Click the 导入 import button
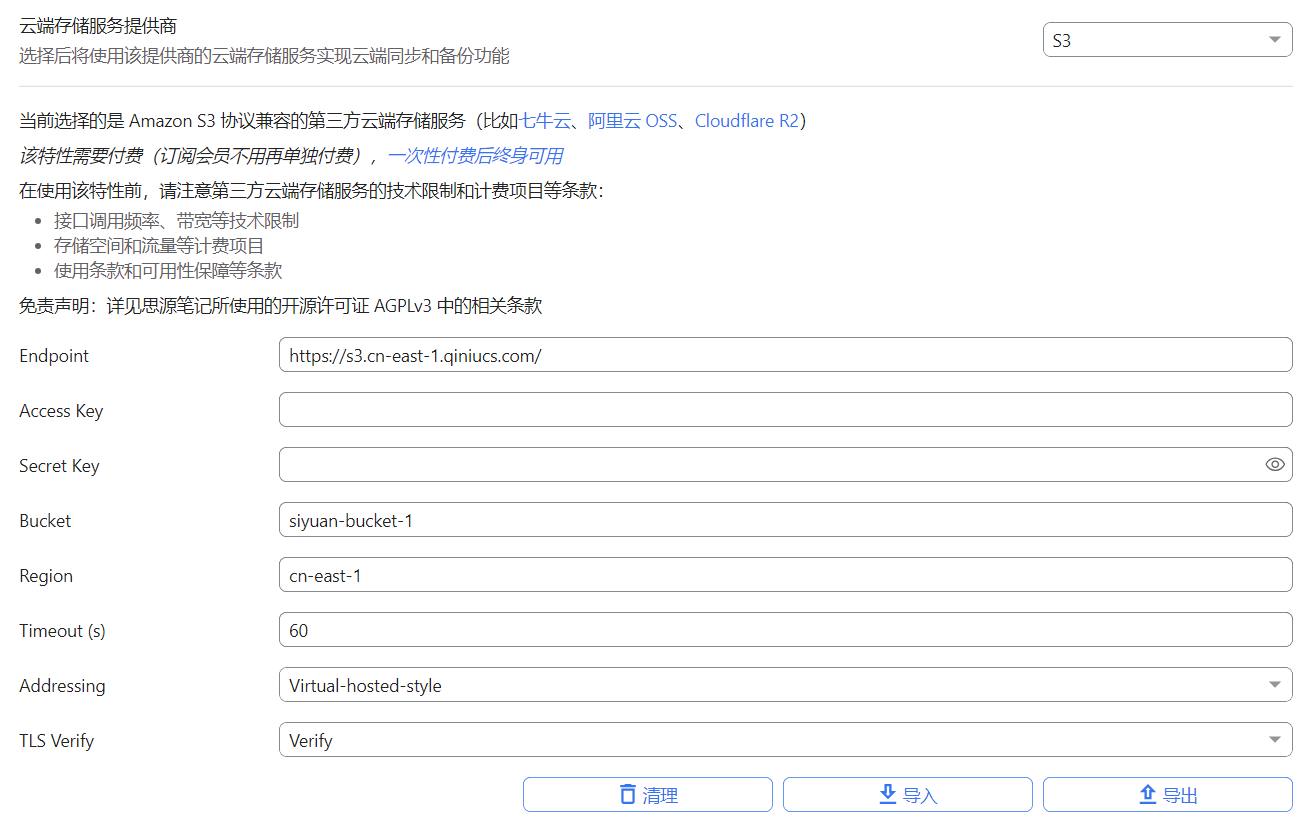 click(x=908, y=795)
